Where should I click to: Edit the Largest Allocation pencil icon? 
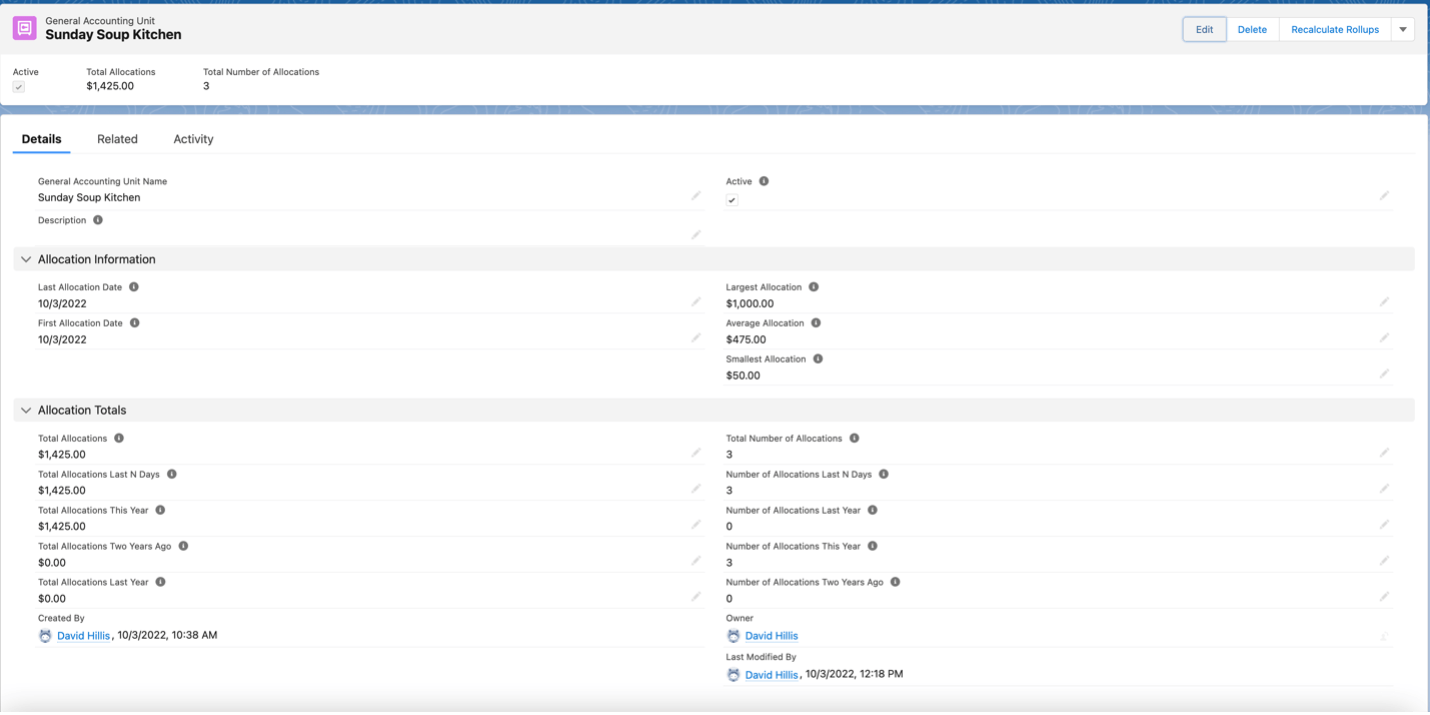1384,302
